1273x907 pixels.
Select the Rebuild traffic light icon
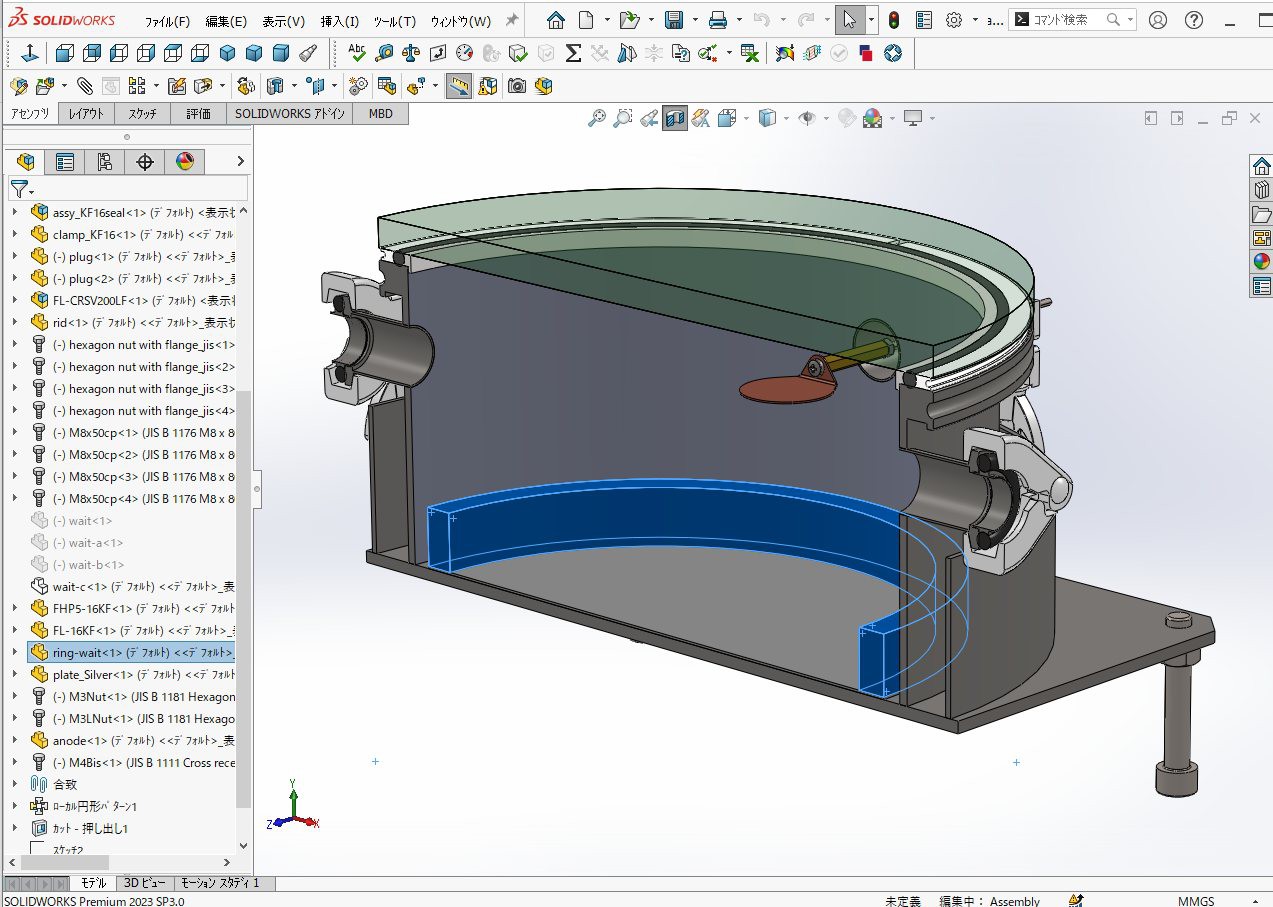[x=893, y=20]
